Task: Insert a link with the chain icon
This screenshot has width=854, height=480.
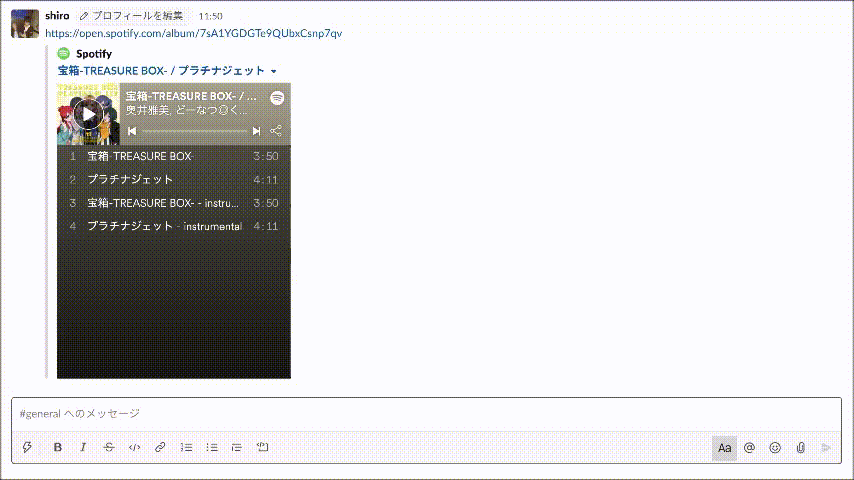Action: 160,447
